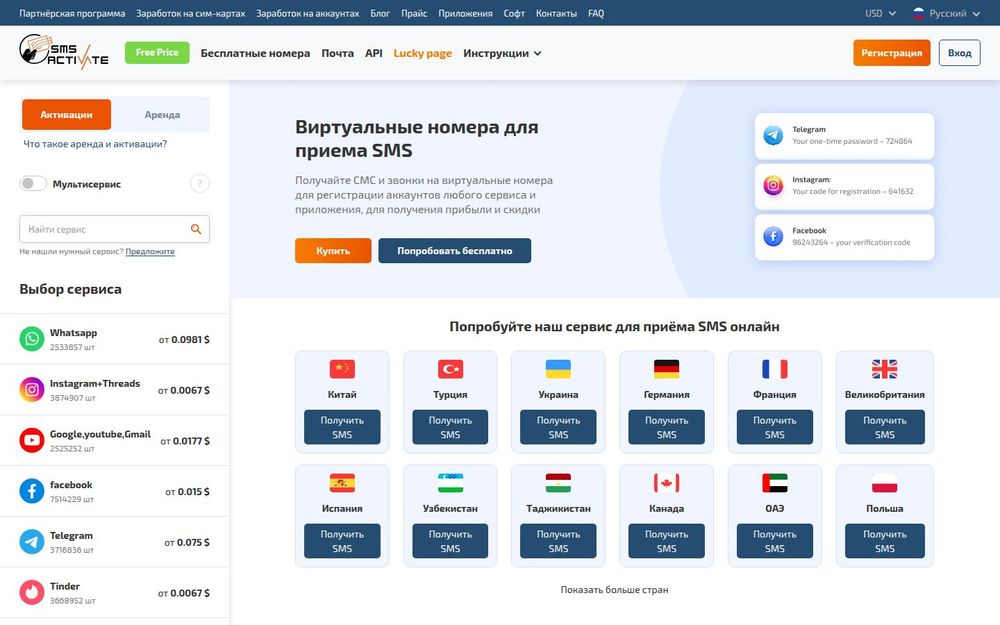Get SMS for Канада
The width and height of the screenshot is (1000, 625).
(666, 541)
